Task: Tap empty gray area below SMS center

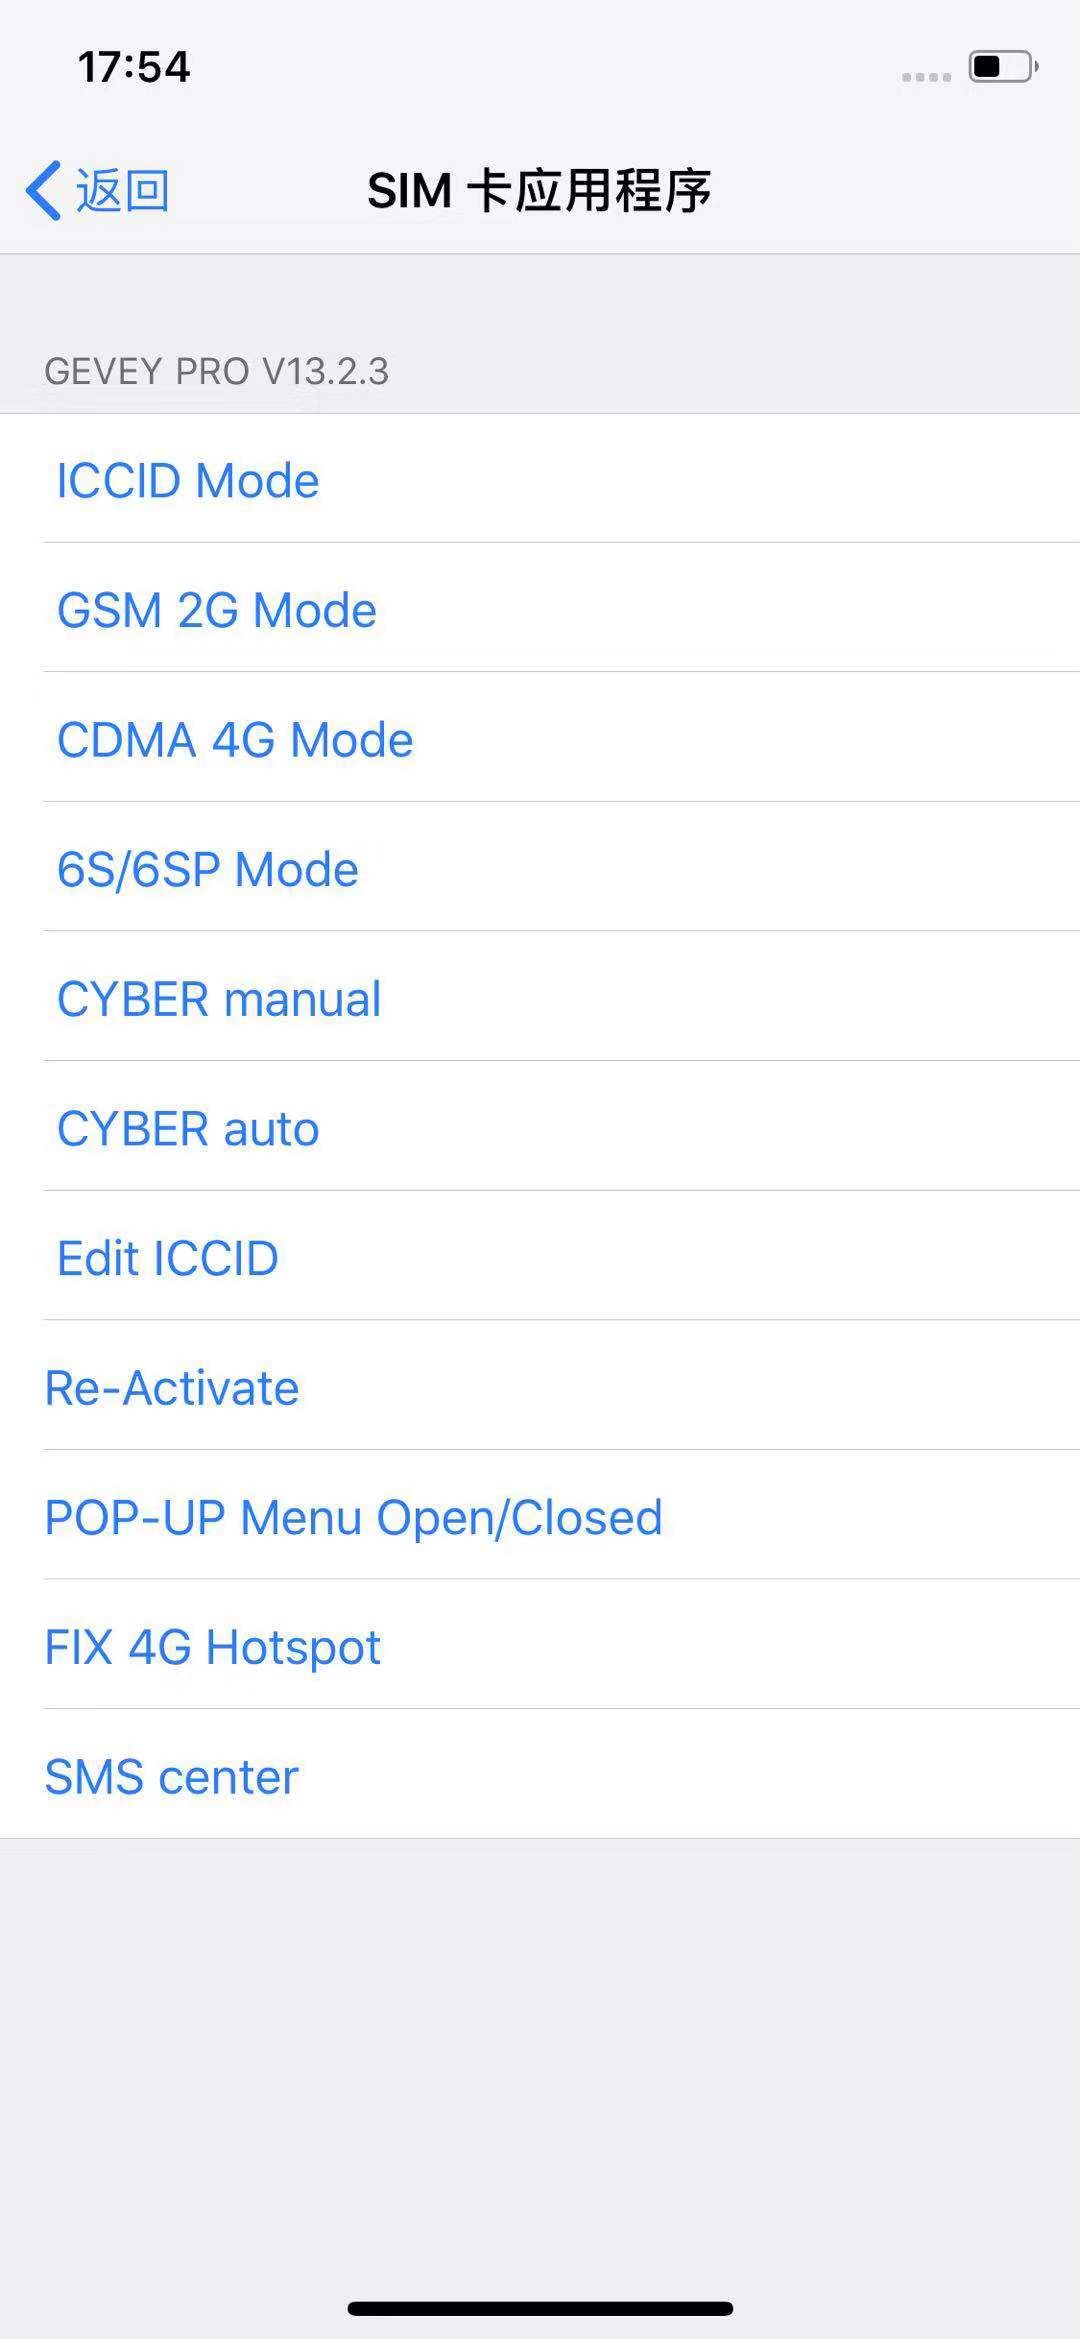Action: [540, 2050]
